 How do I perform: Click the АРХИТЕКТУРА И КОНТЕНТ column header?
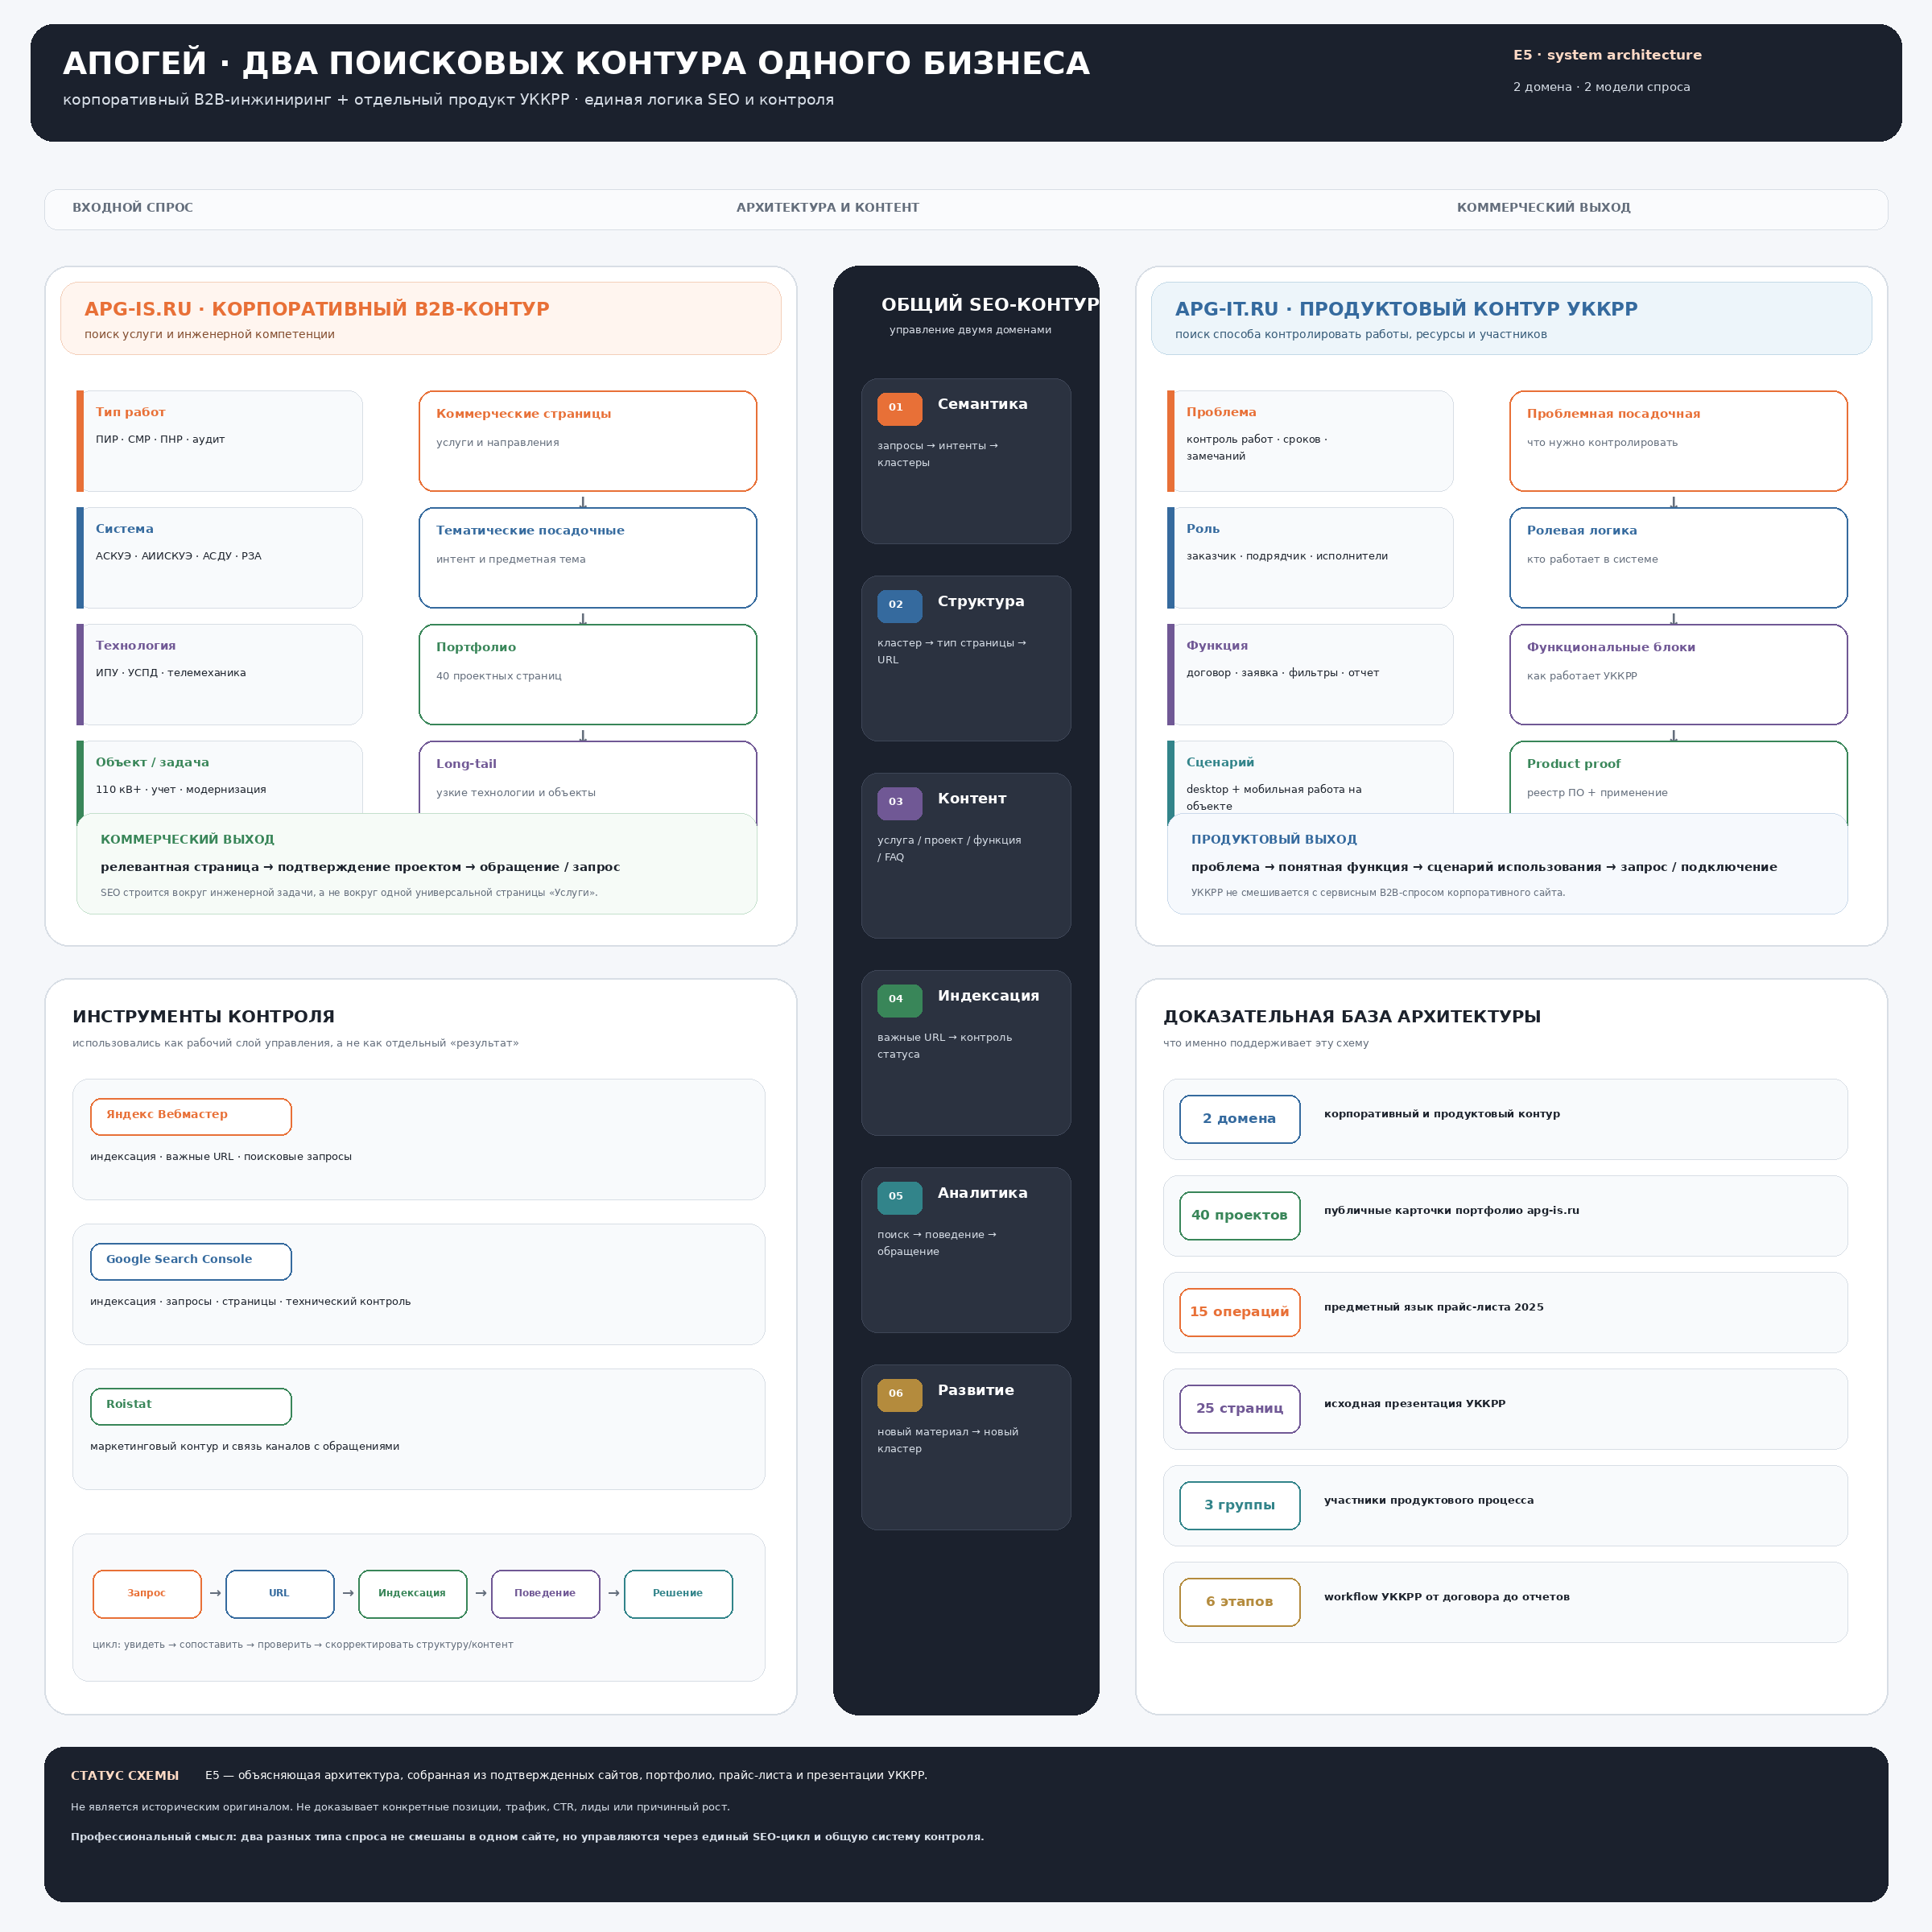click(828, 208)
